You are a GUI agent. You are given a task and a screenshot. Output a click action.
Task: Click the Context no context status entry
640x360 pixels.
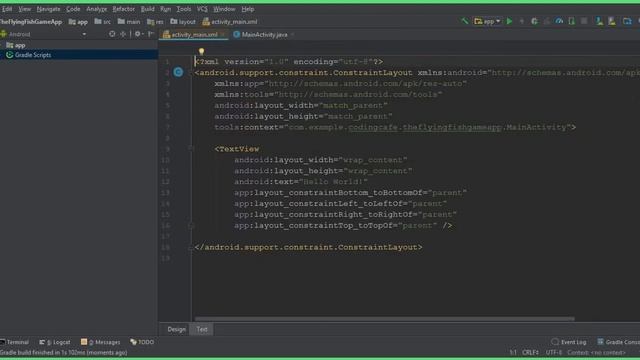[x=596, y=352]
